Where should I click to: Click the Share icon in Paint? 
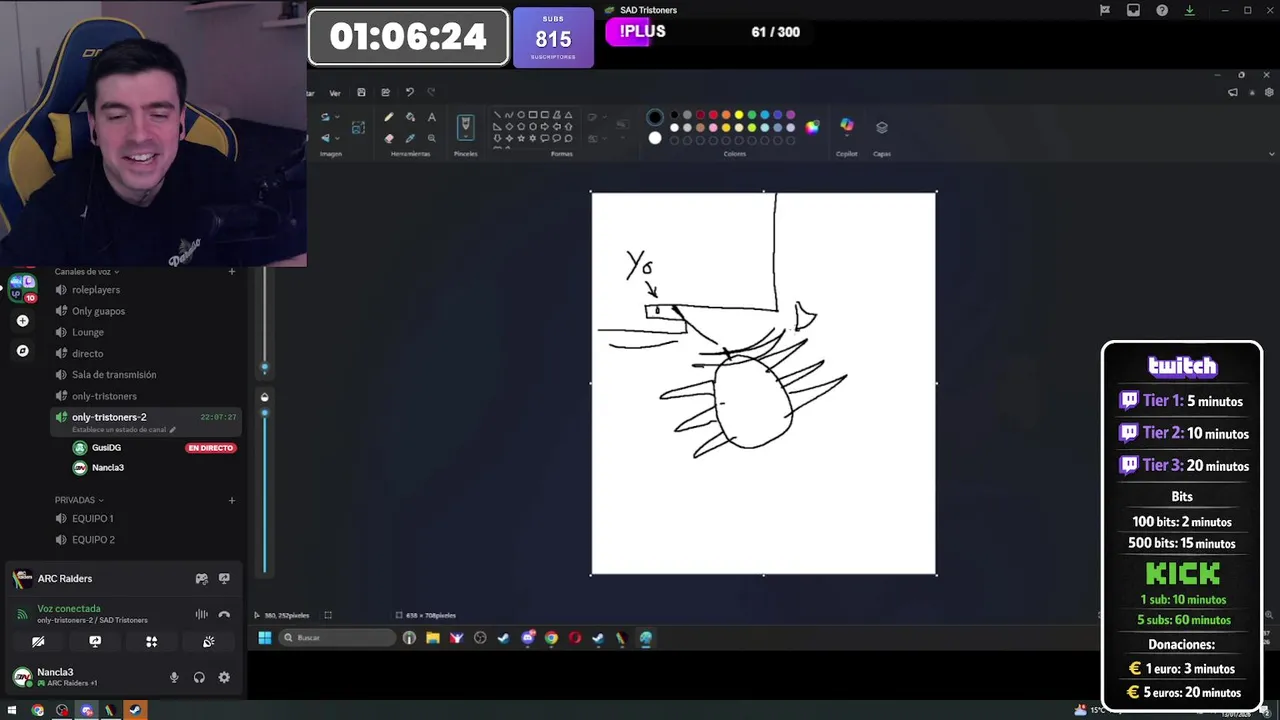tap(385, 92)
